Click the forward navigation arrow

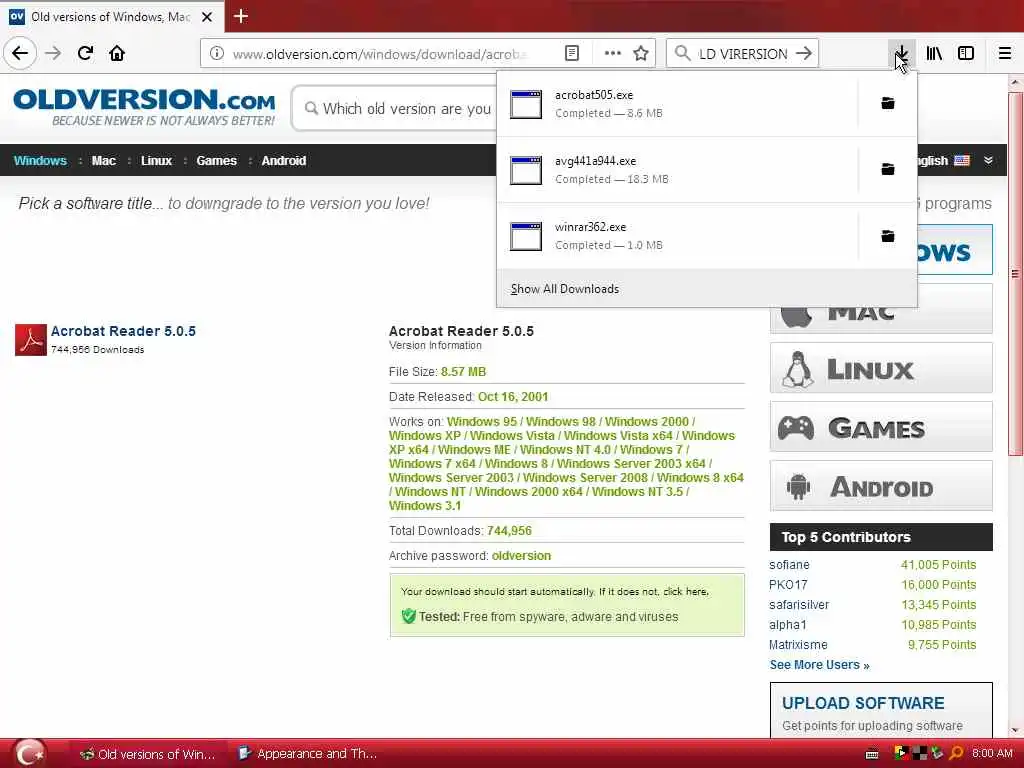tap(53, 54)
